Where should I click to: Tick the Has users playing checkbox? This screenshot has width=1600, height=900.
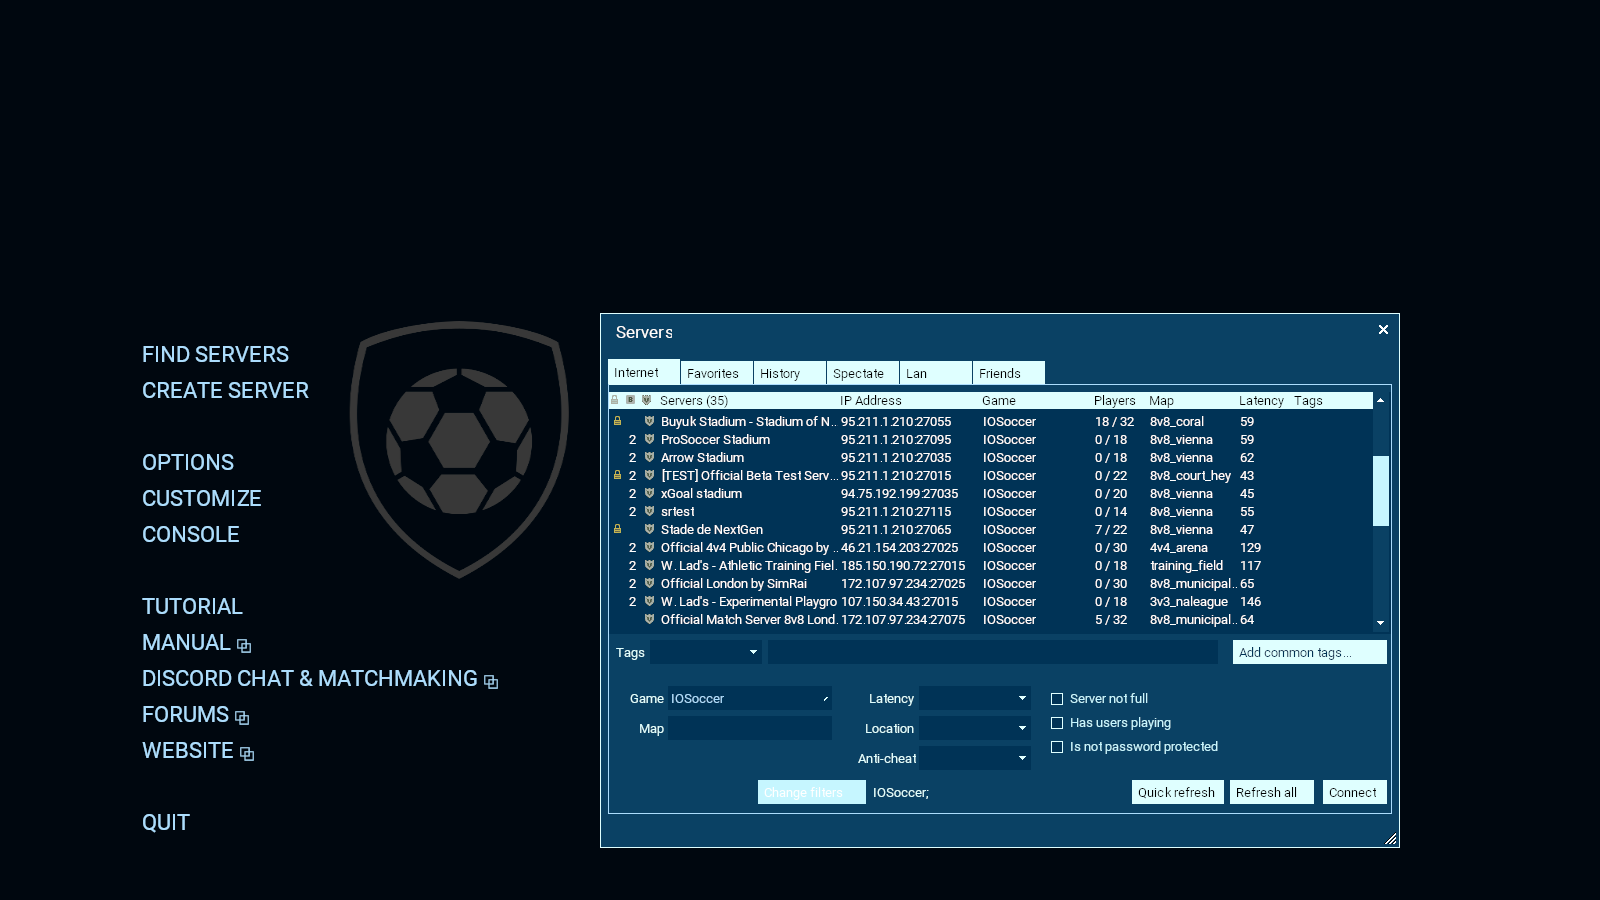tap(1057, 723)
